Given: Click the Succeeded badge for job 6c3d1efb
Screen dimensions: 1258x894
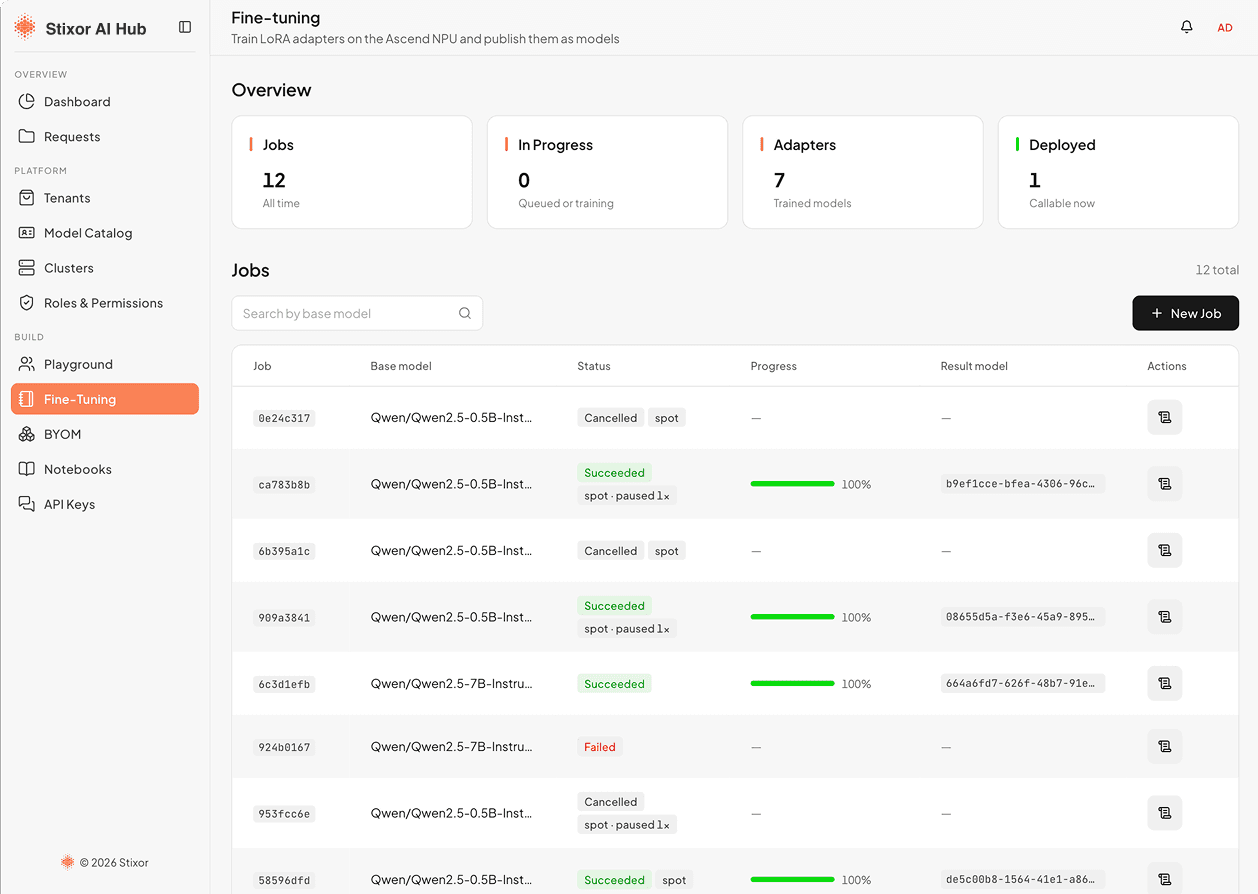Looking at the screenshot, I should tap(614, 684).
